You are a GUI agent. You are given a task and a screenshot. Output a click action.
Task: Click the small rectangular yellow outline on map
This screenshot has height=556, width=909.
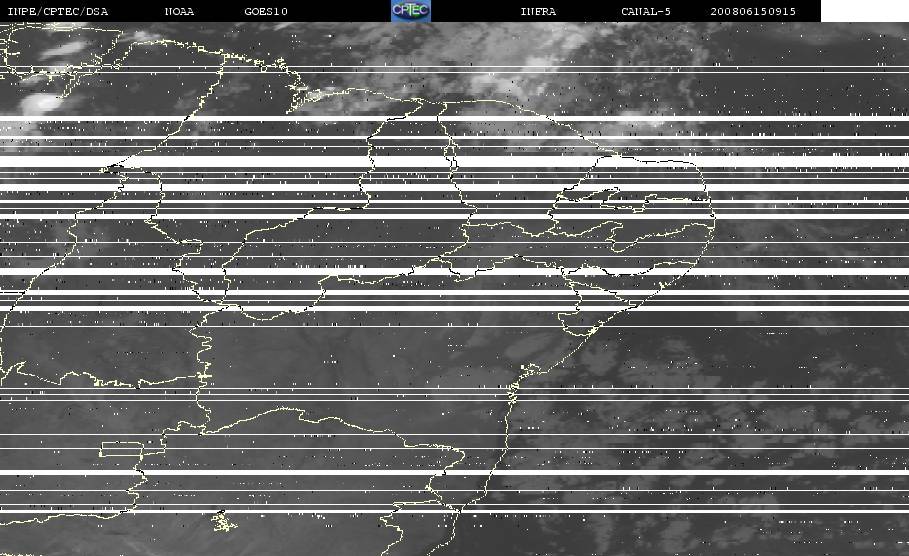[x=122, y=449]
